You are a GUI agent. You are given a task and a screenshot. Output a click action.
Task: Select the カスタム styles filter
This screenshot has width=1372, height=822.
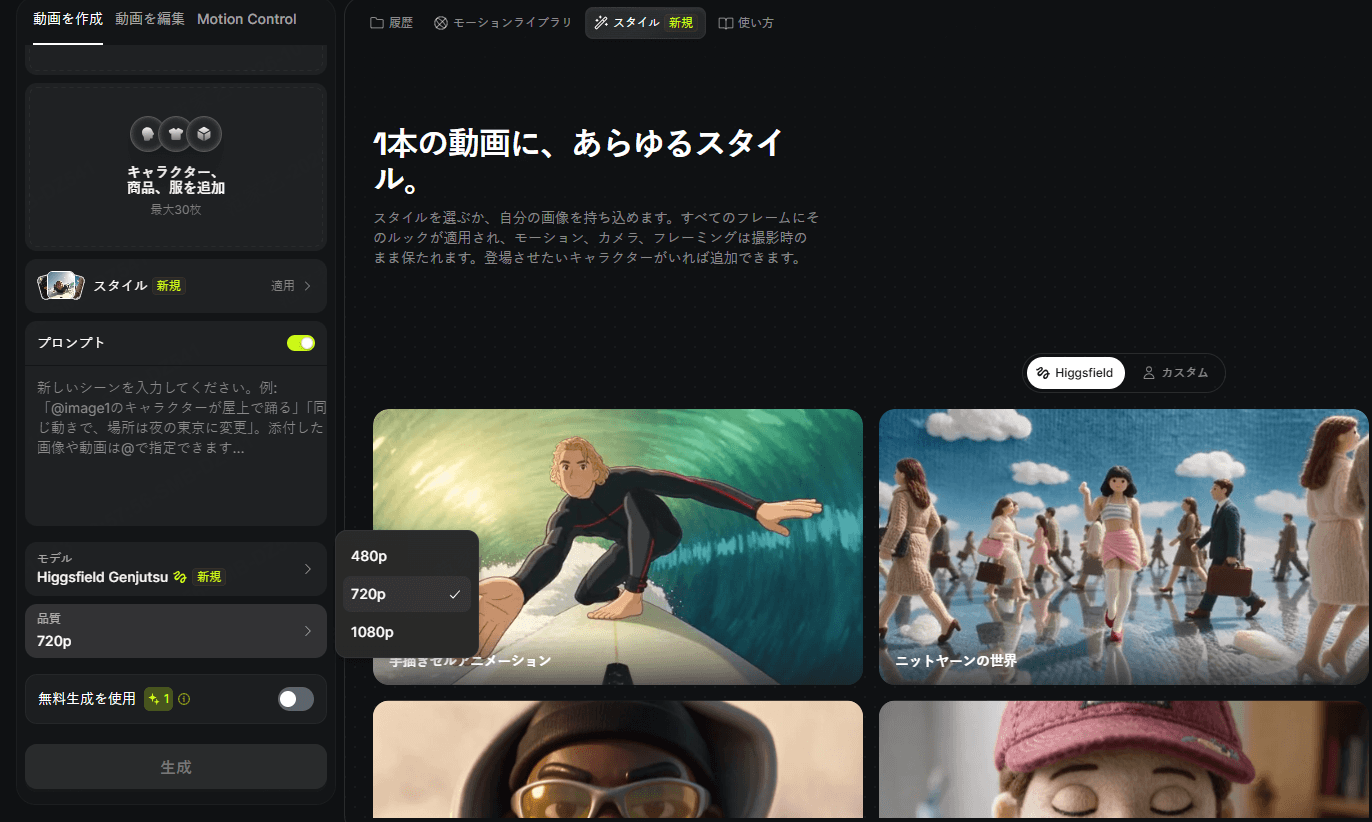coord(1176,373)
